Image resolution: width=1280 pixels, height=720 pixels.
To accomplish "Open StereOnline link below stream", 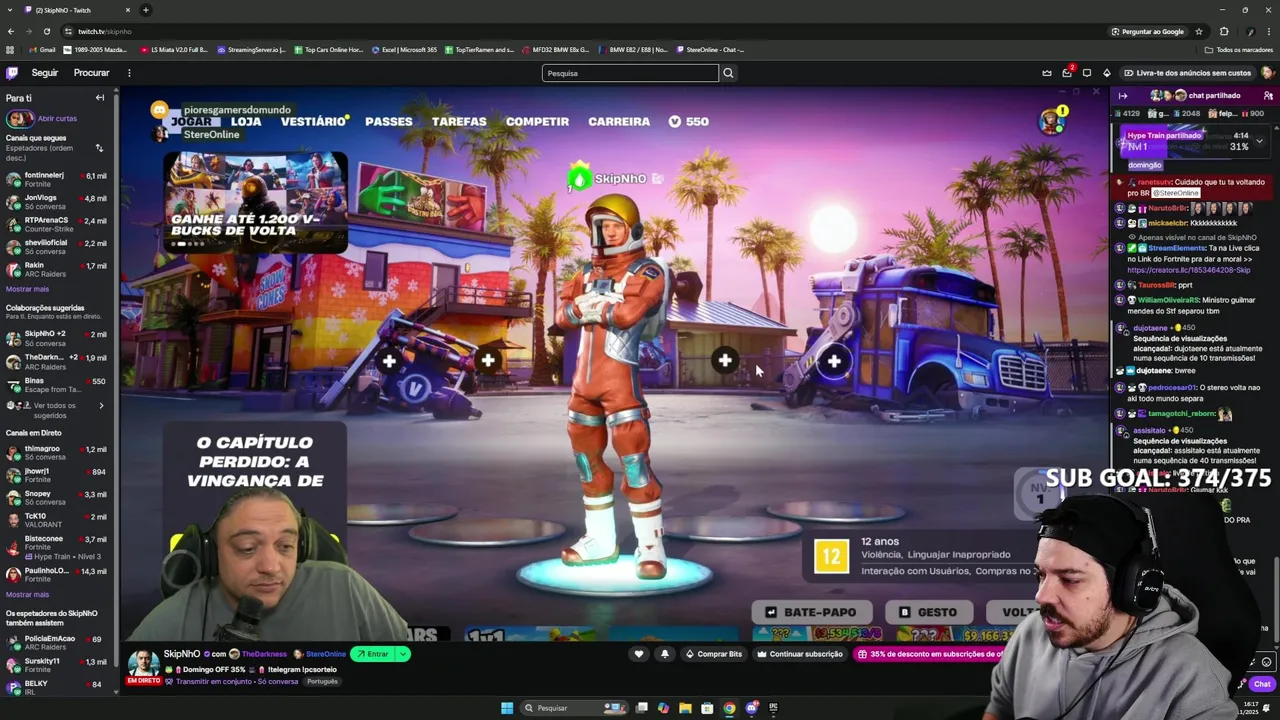I will click(x=326, y=654).
